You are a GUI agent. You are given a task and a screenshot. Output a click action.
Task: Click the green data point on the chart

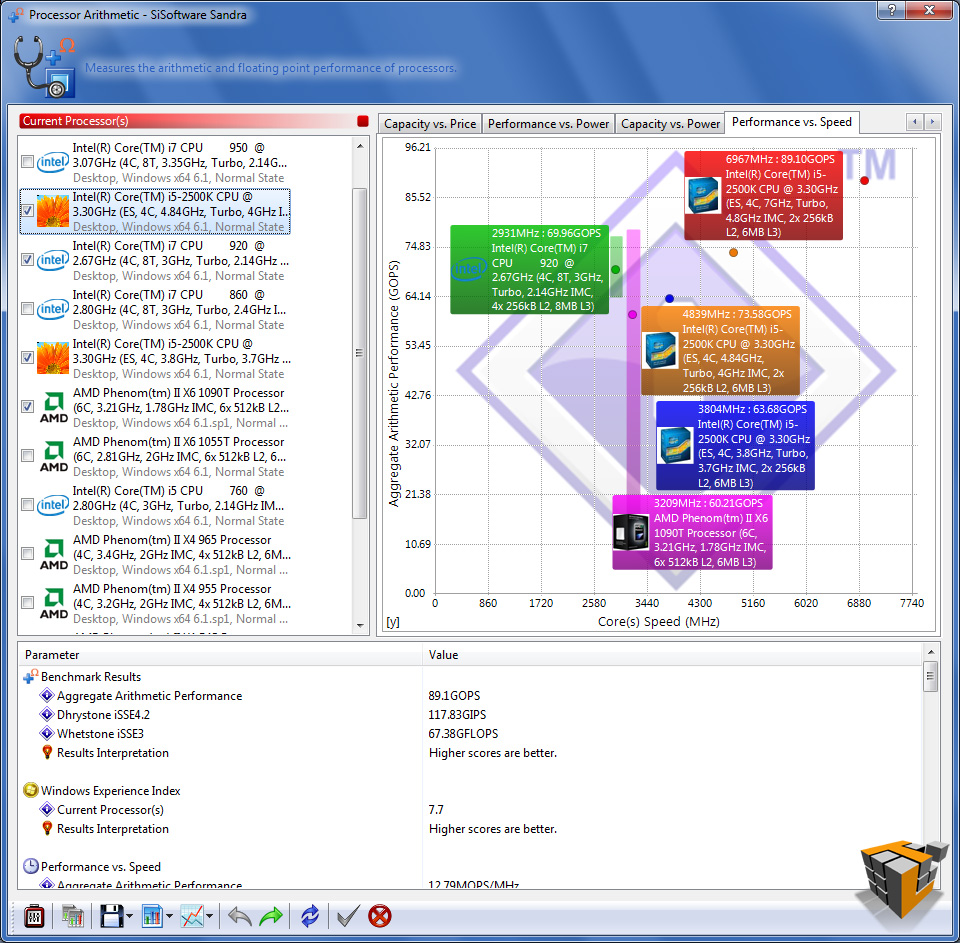pos(615,269)
